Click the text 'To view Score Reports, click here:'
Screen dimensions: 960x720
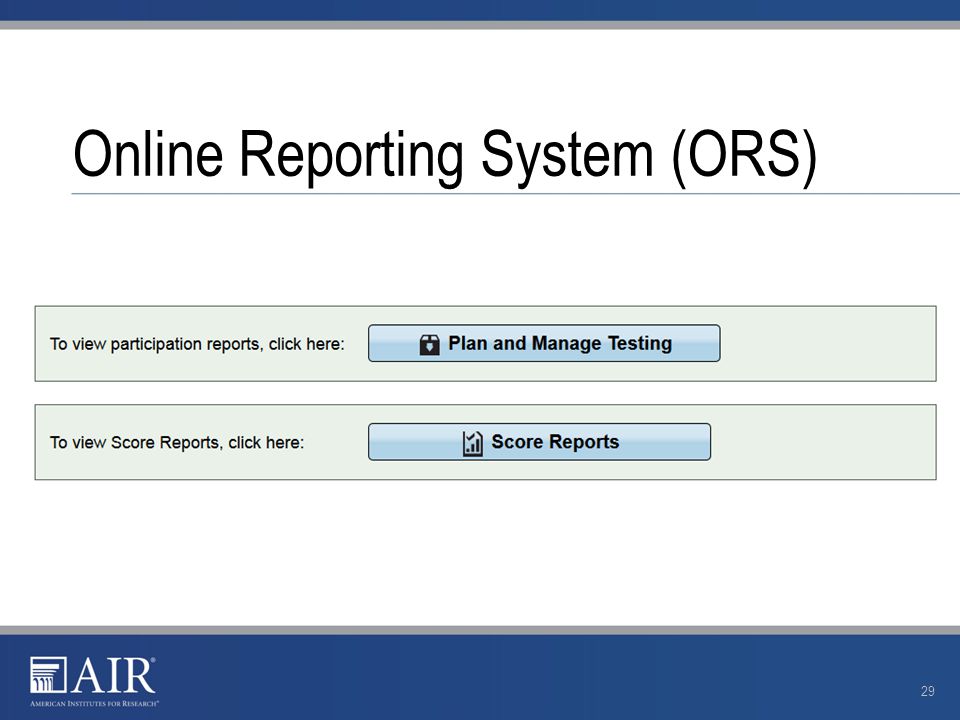(x=177, y=443)
